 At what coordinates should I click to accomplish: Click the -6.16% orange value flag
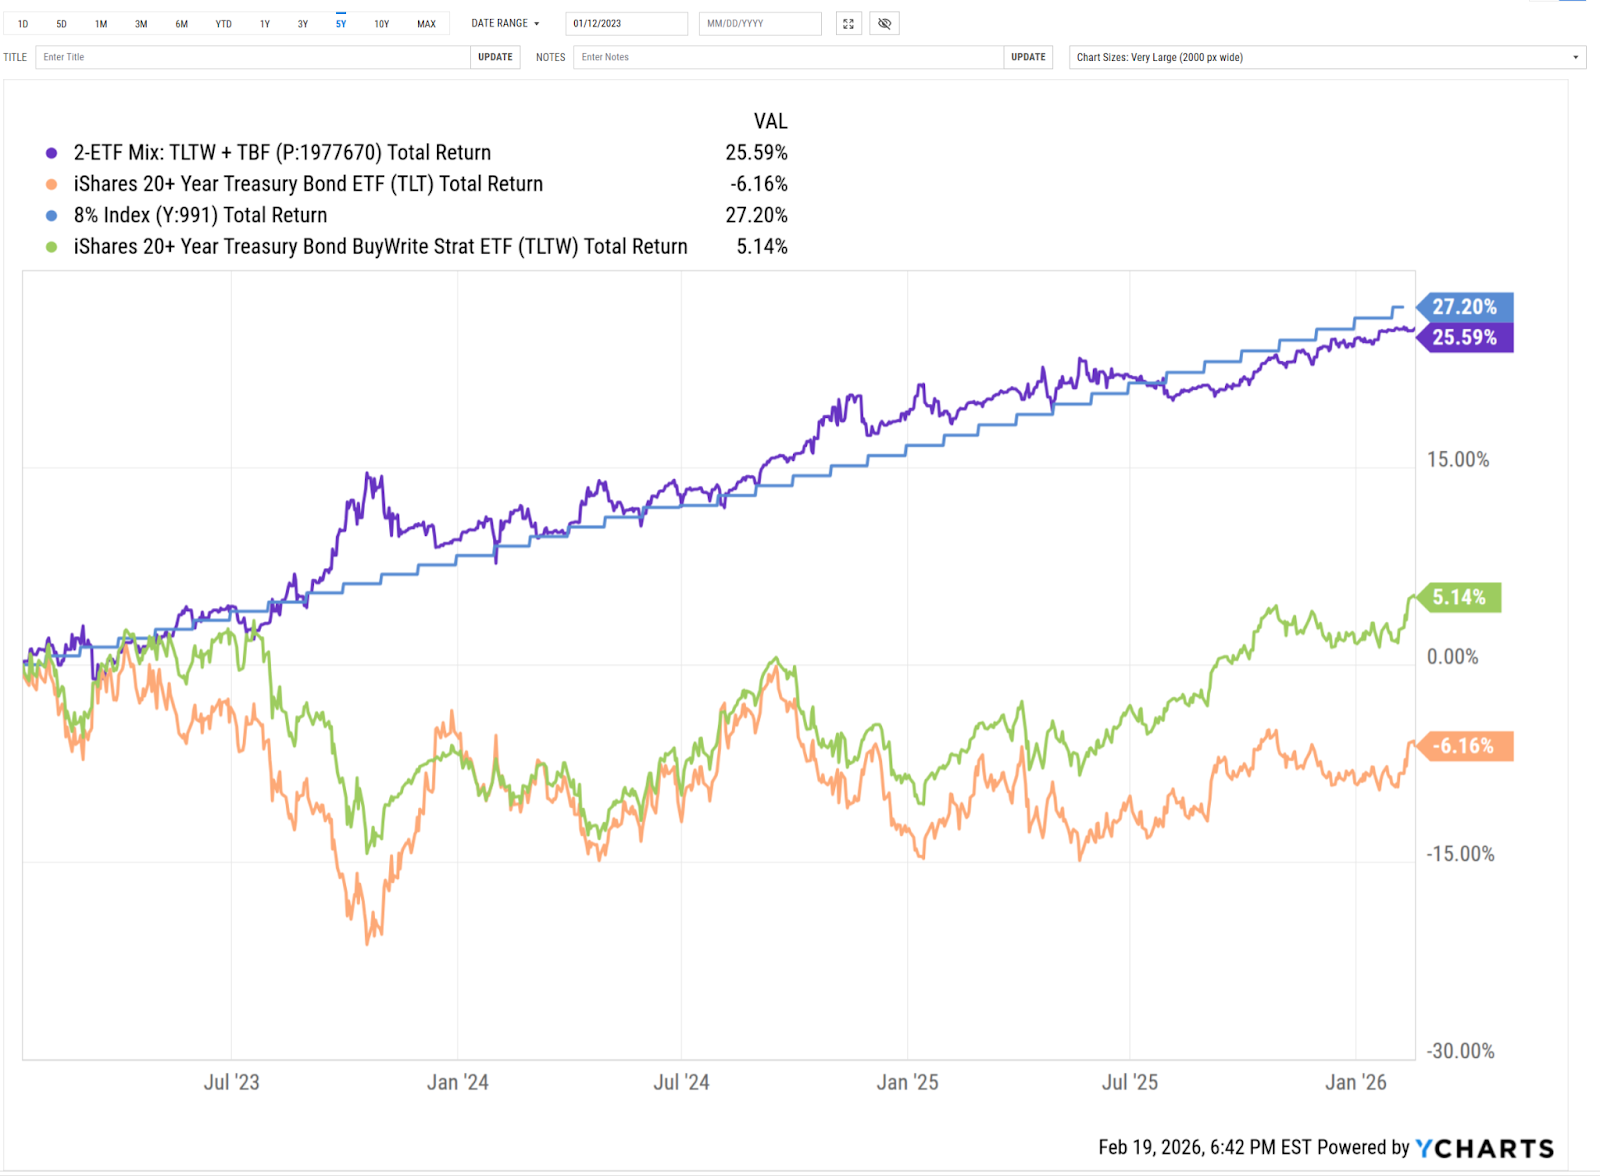[1463, 746]
